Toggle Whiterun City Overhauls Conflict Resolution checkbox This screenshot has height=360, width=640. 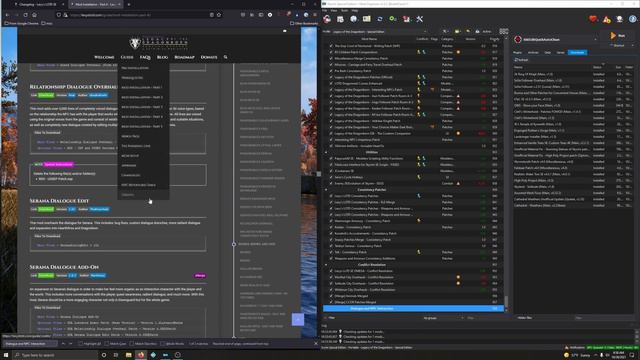pos(331,290)
